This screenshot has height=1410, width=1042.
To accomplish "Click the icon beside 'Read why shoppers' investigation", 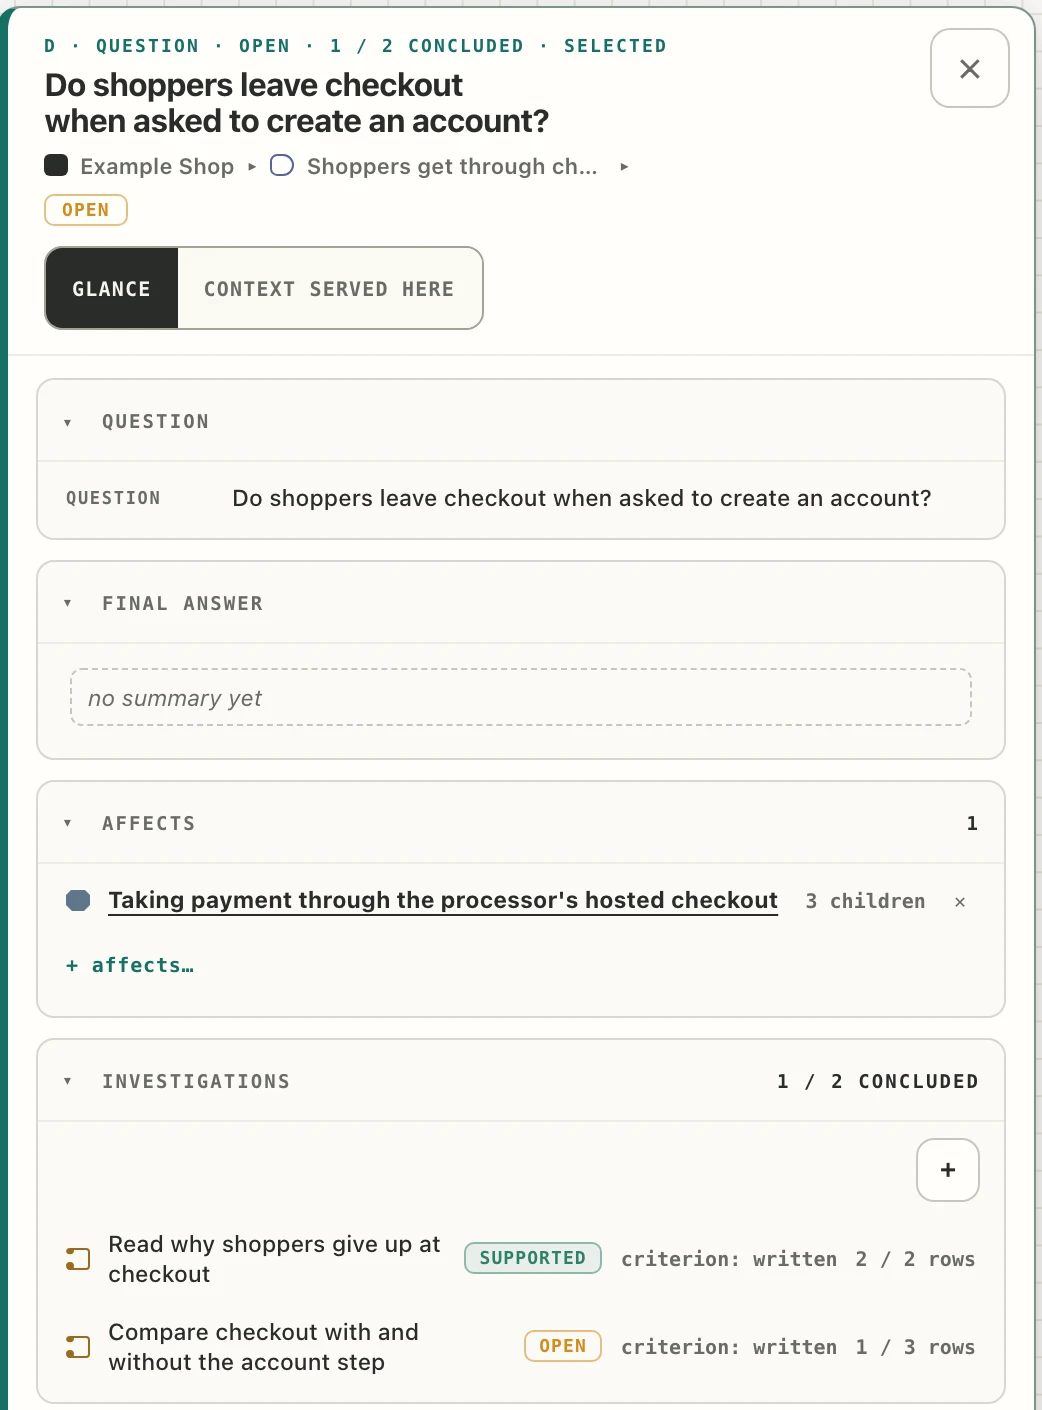I will click(x=78, y=1259).
